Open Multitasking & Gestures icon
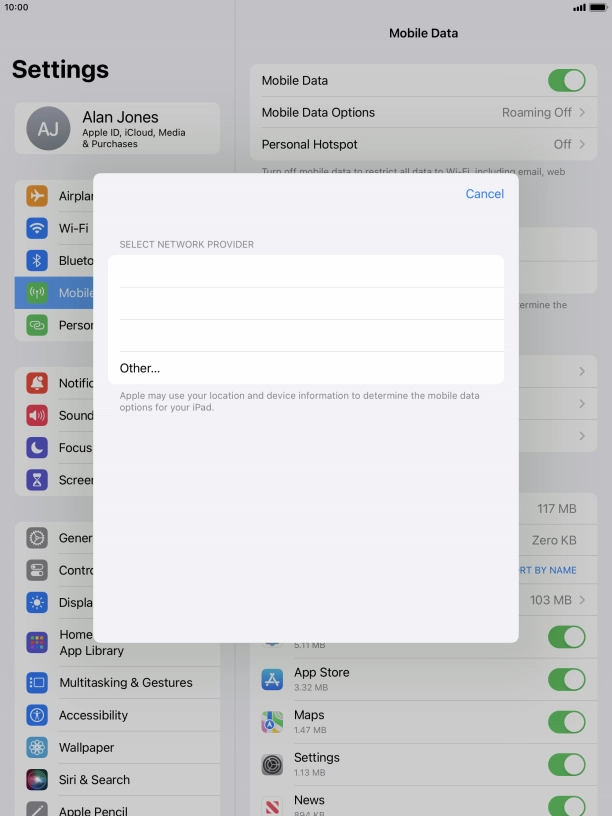Image resolution: width=612 pixels, height=816 pixels. pos(37,683)
